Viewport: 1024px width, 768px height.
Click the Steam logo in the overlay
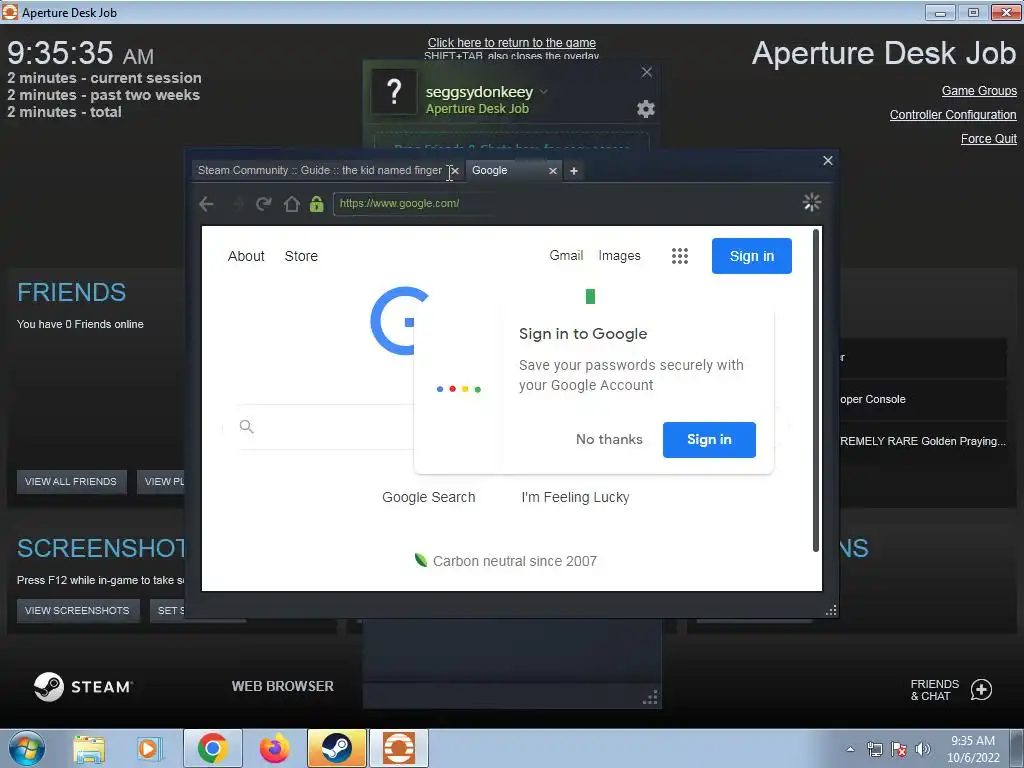pos(83,686)
